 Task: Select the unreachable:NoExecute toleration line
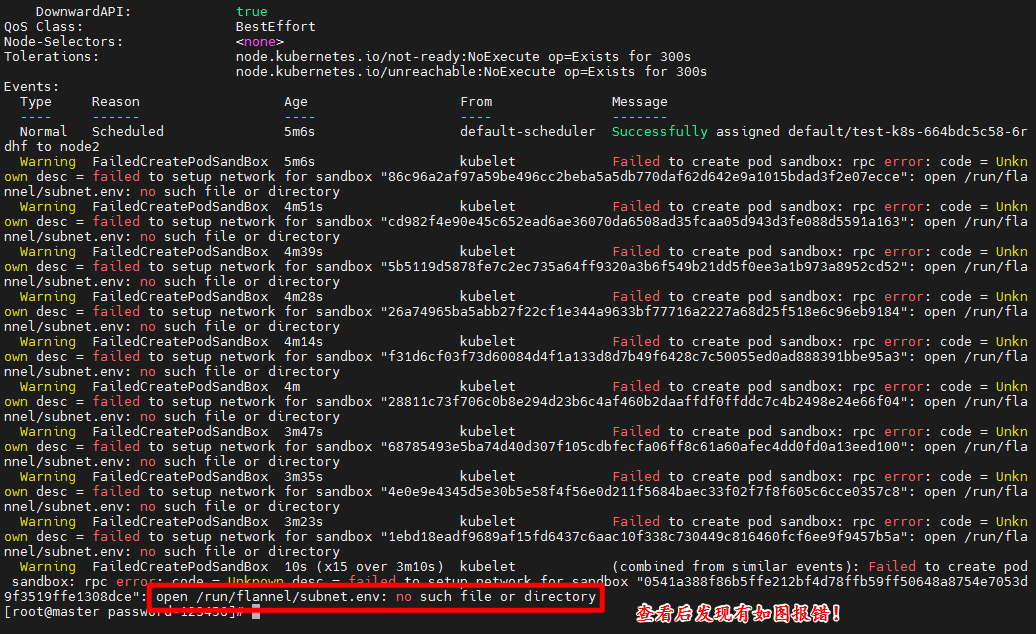(471, 71)
